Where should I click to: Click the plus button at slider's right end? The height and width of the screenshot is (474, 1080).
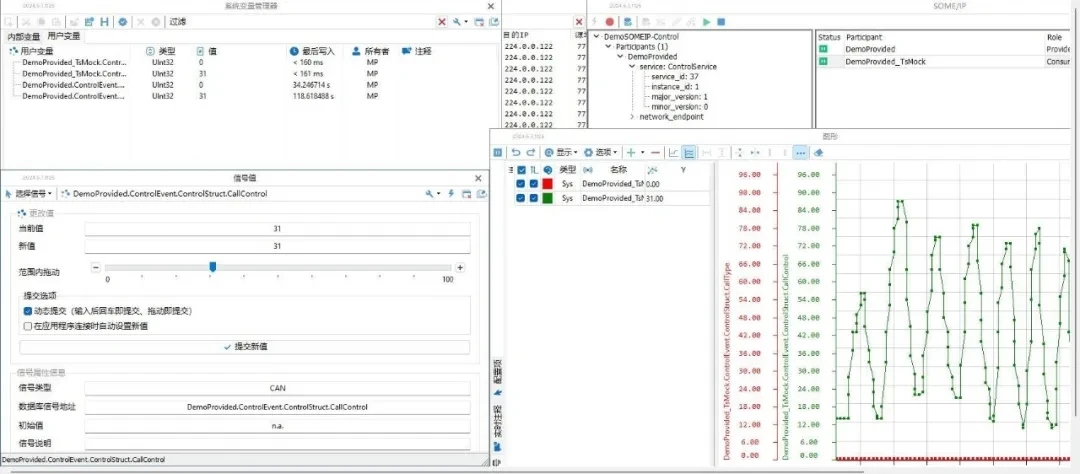460,267
